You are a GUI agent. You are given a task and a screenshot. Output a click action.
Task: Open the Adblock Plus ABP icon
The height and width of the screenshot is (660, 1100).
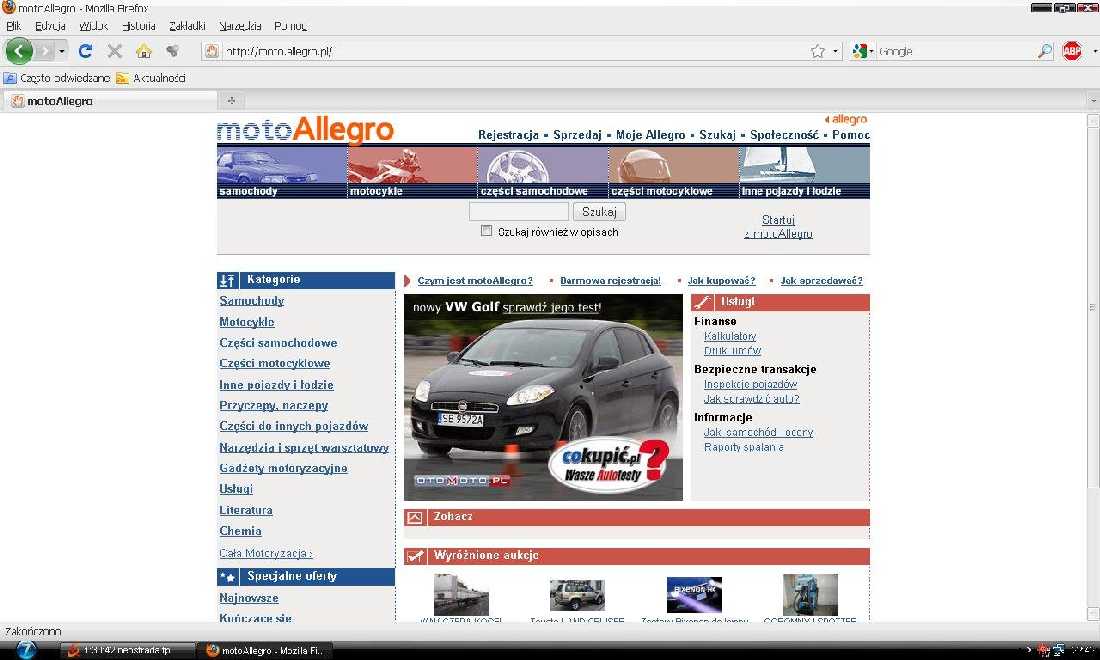pos(1071,51)
